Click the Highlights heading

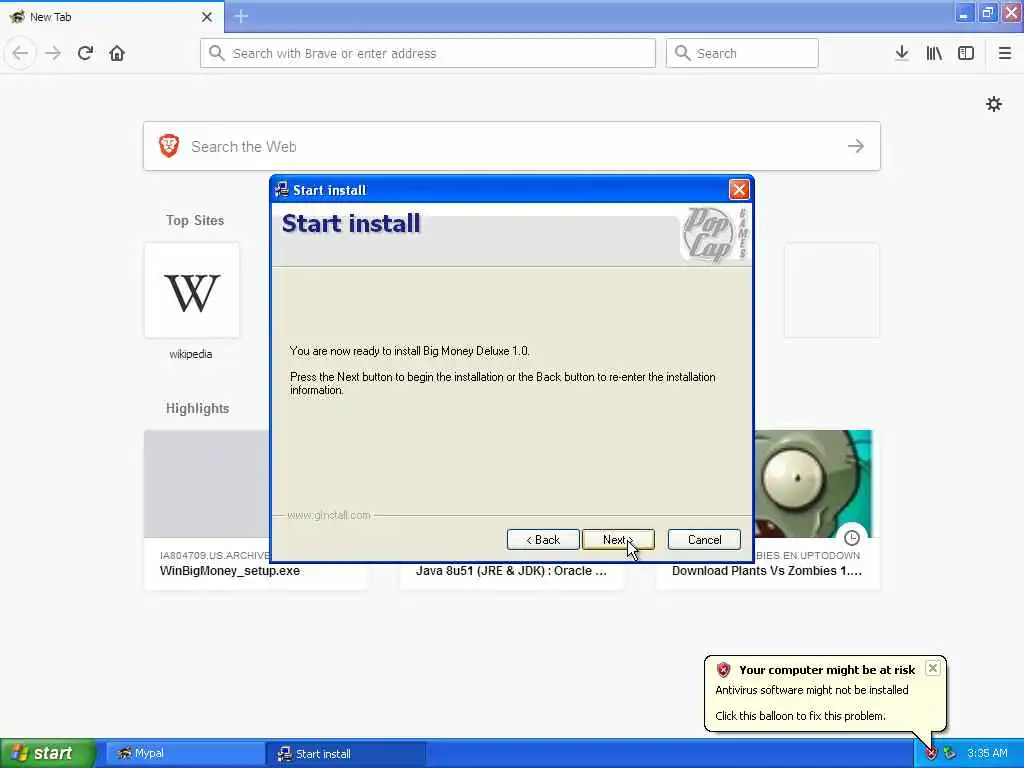tap(197, 408)
